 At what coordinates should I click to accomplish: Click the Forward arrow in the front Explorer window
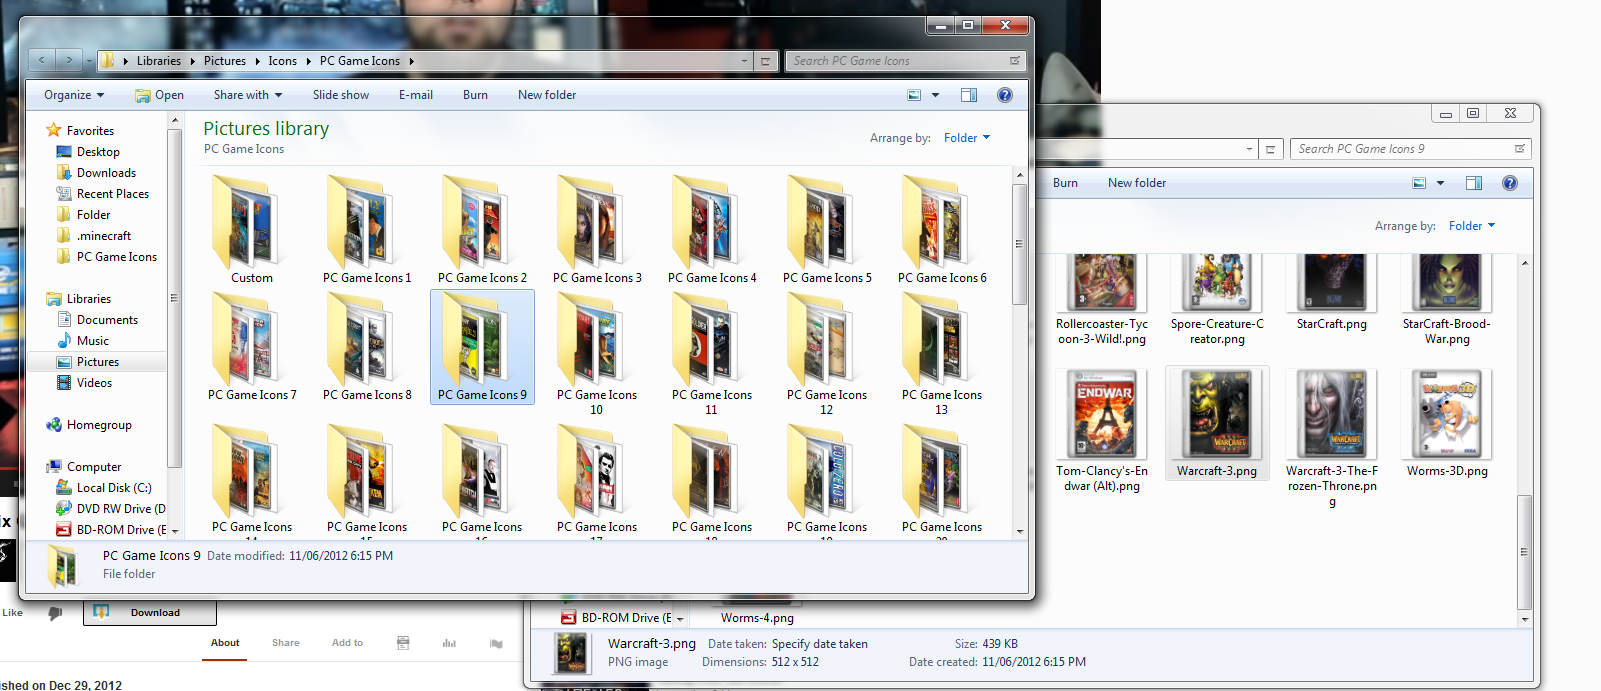click(x=68, y=61)
